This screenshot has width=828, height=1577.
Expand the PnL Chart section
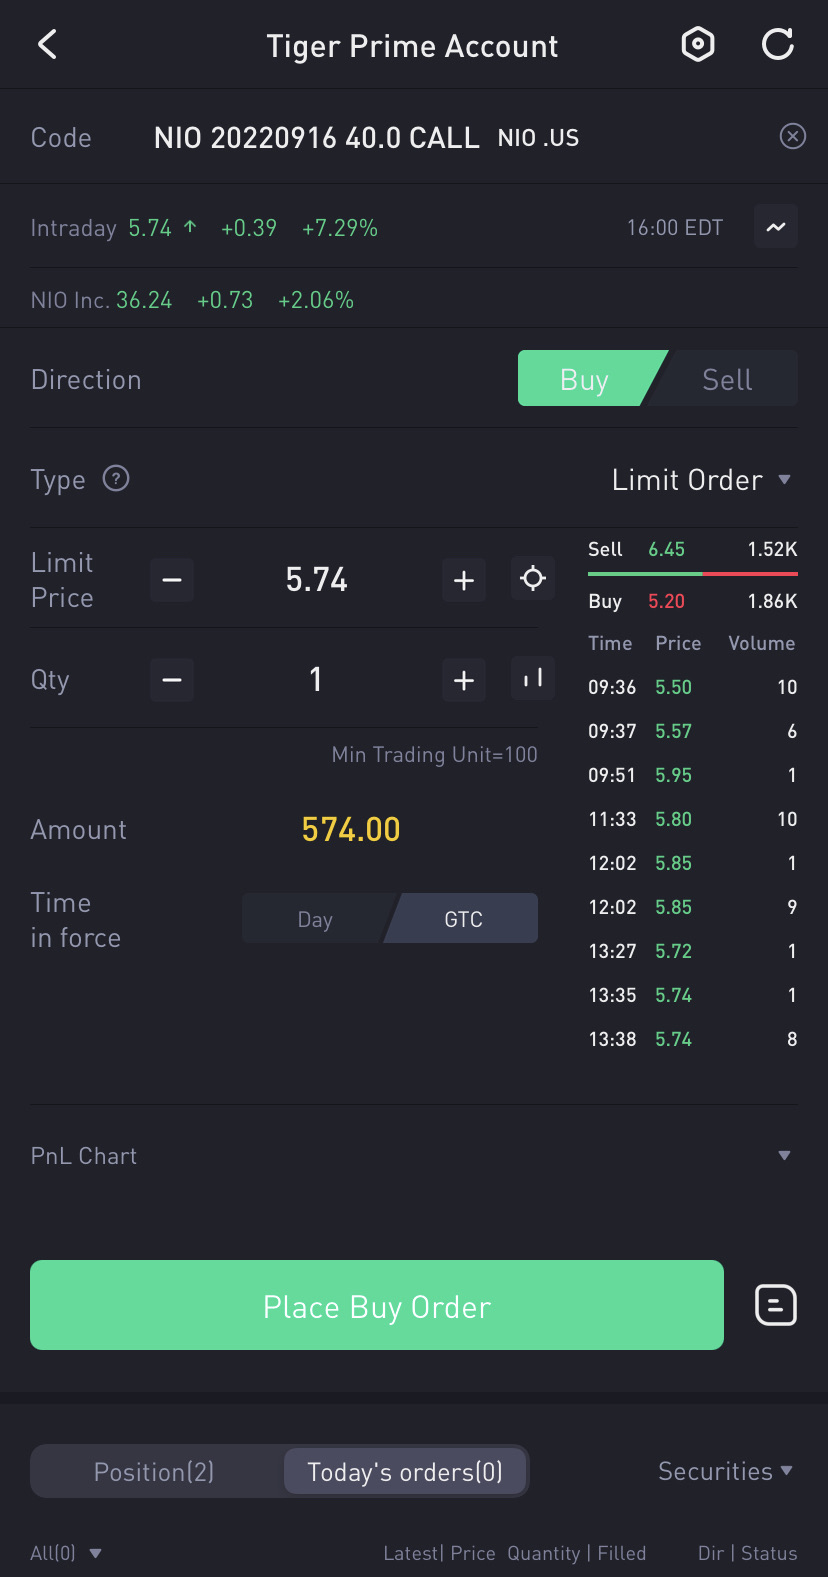pyautogui.click(x=414, y=1156)
